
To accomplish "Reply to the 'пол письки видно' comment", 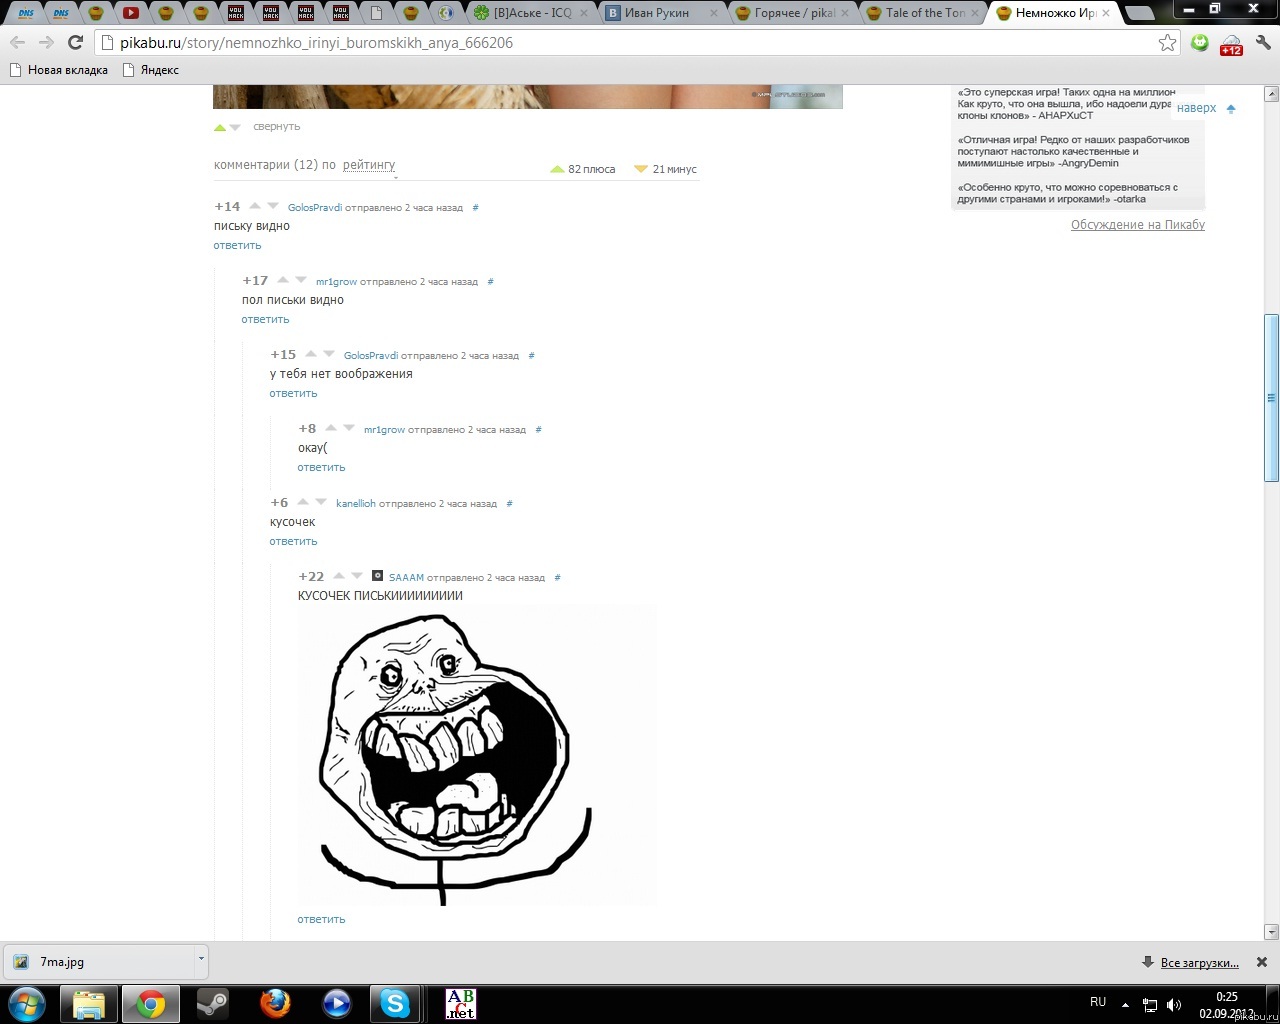I will point(265,319).
